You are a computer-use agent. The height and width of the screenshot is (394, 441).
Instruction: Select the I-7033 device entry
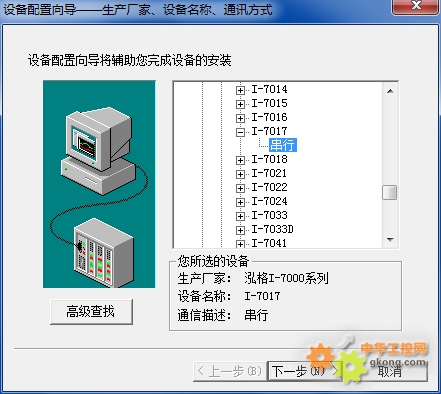(x=269, y=215)
